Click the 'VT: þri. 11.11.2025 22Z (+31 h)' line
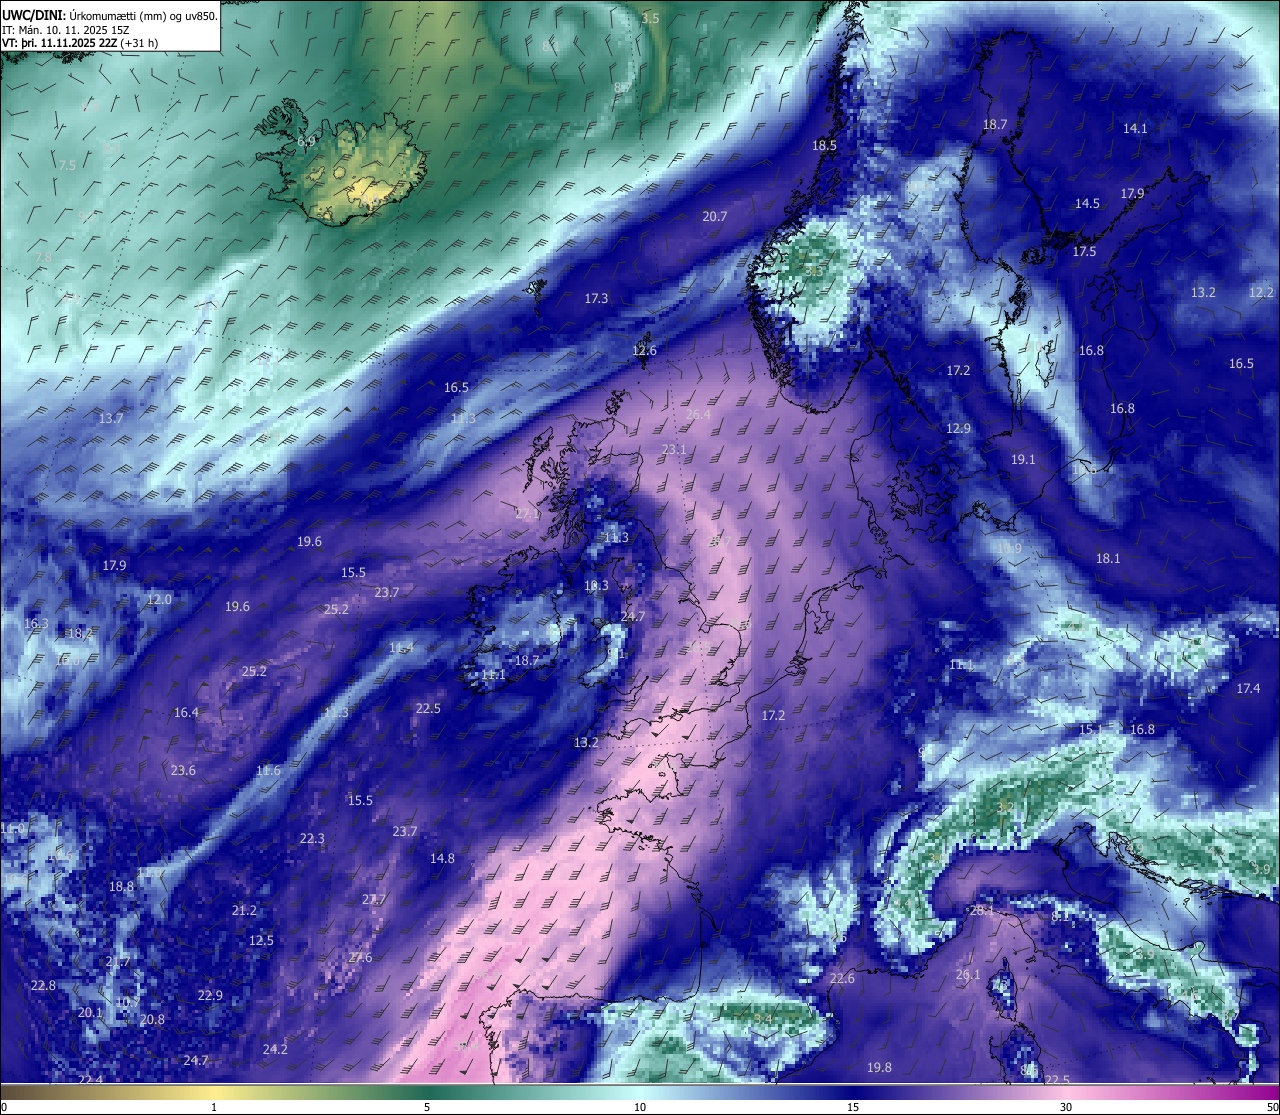Image resolution: width=1280 pixels, height=1115 pixels. [x=80, y=43]
